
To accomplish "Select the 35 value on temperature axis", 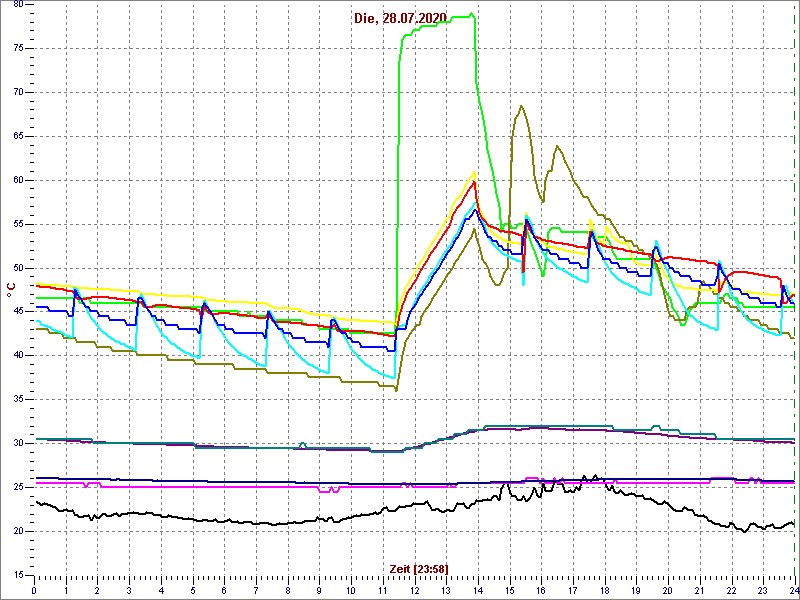I will point(17,399).
